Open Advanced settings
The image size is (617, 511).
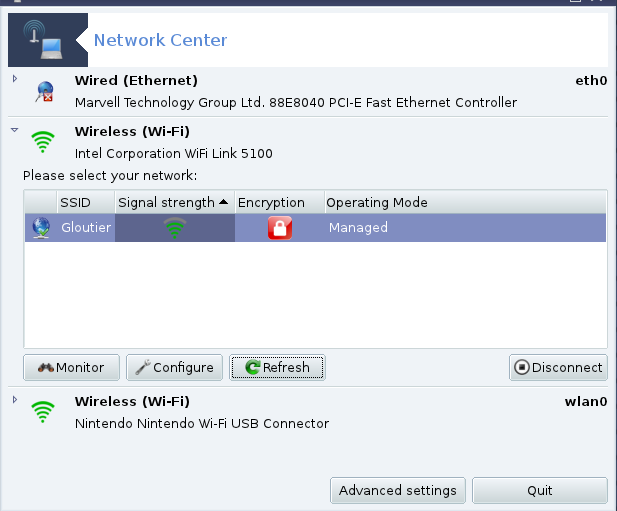[398, 491]
